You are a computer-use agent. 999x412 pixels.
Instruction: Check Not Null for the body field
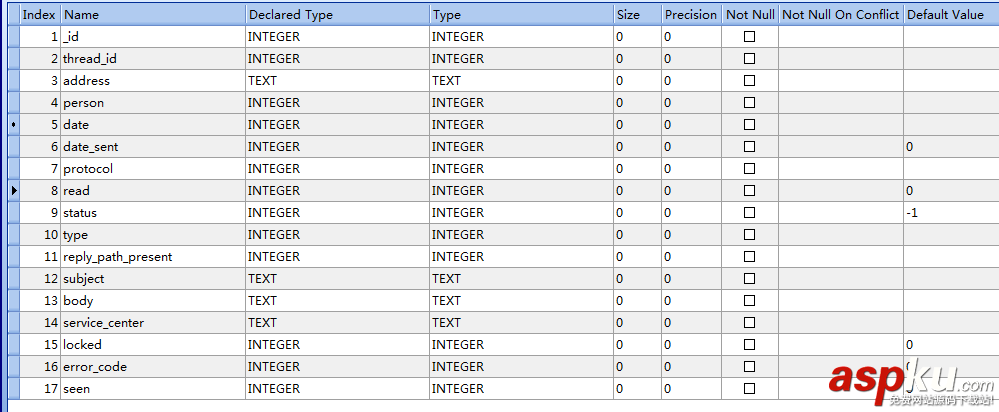[x=749, y=301]
